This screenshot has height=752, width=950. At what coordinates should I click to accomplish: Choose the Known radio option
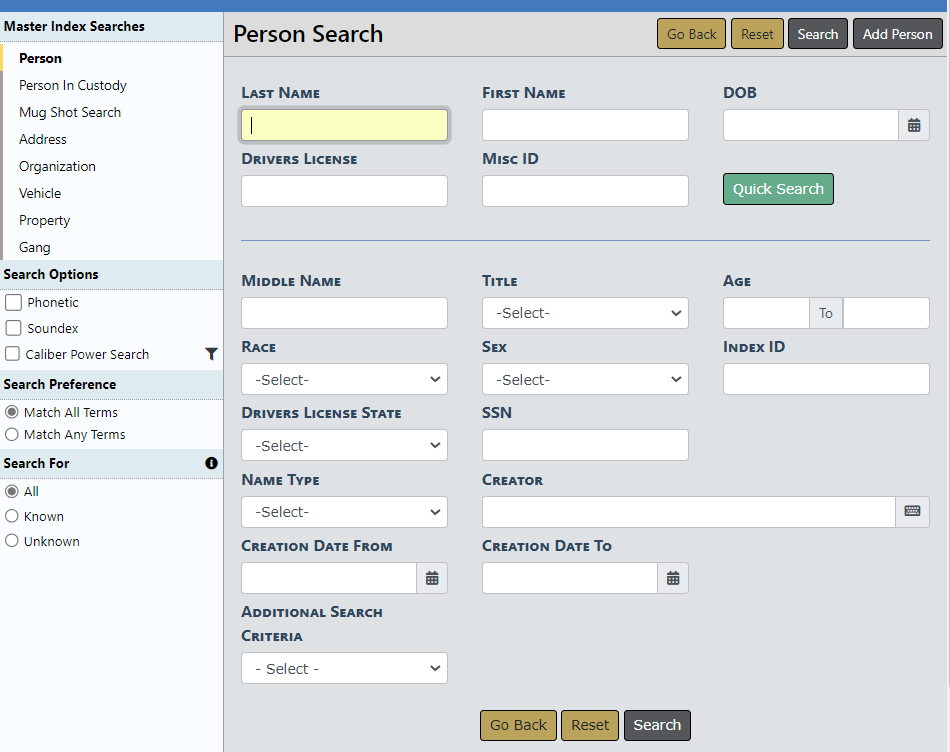[x=12, y=516]
